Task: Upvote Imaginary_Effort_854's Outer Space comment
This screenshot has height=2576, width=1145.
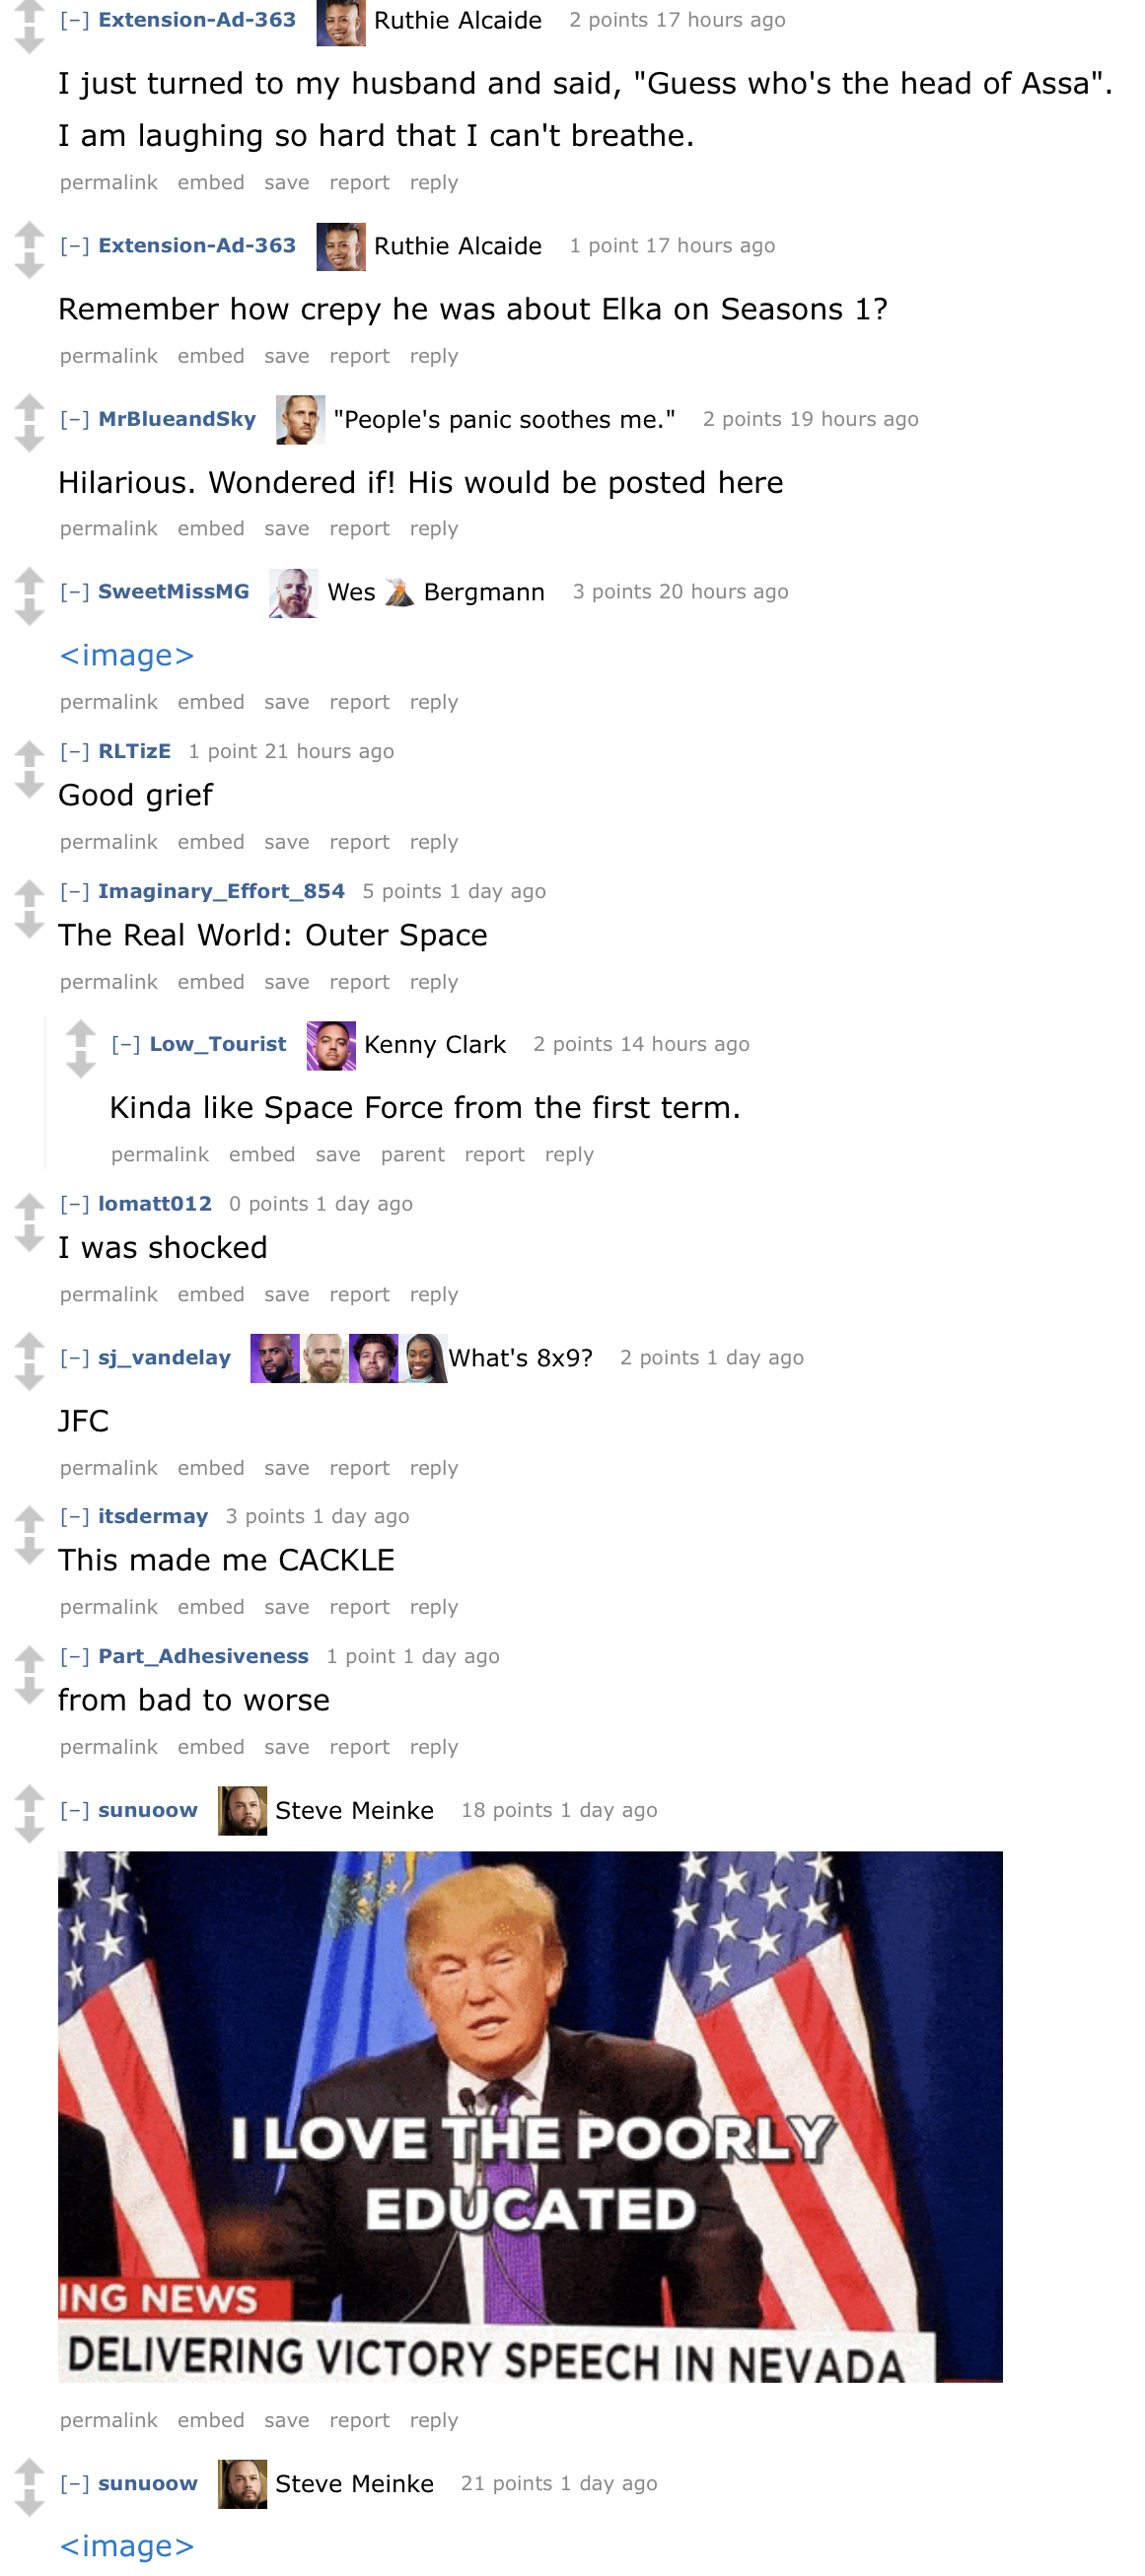Action: tap(29, 892)
